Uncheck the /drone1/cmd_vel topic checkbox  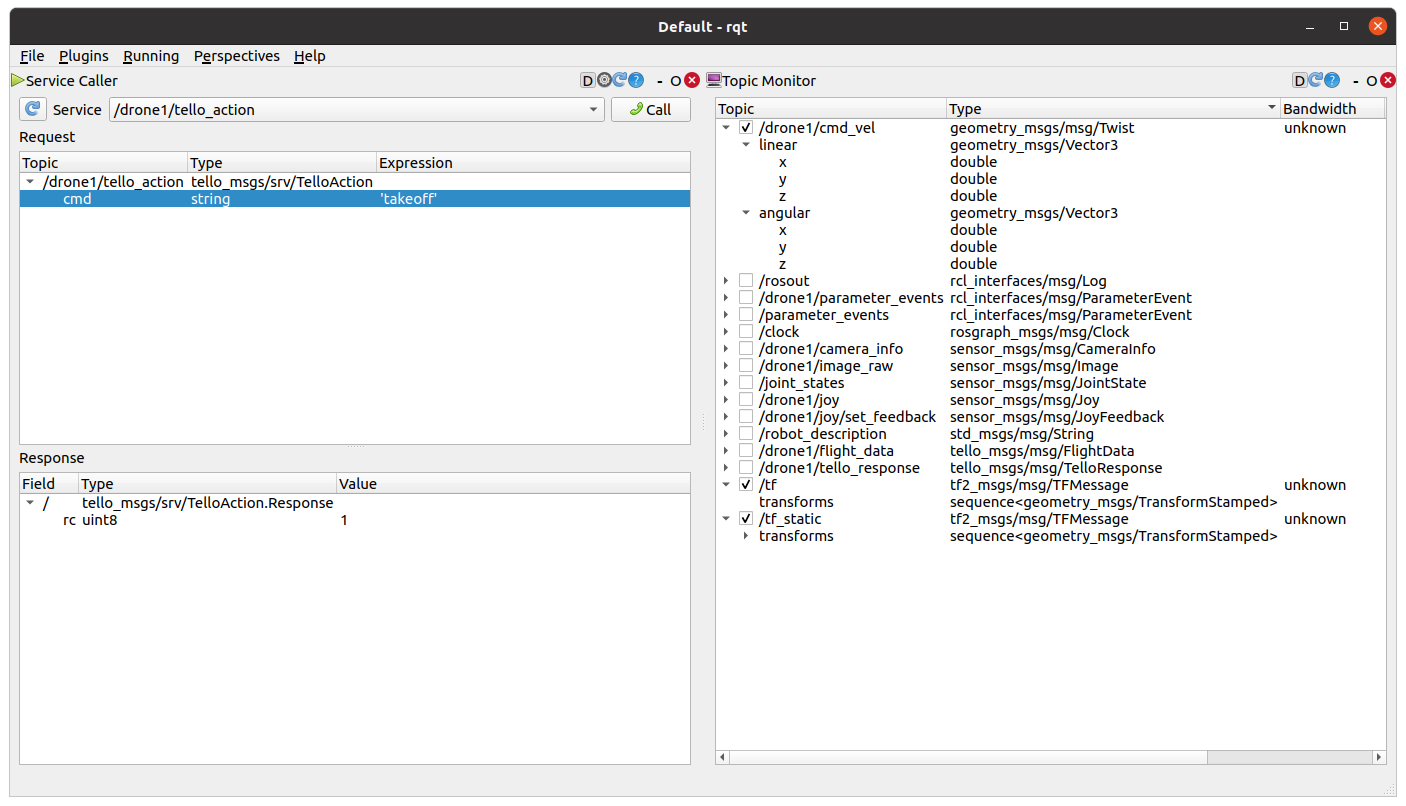(746, 128)
